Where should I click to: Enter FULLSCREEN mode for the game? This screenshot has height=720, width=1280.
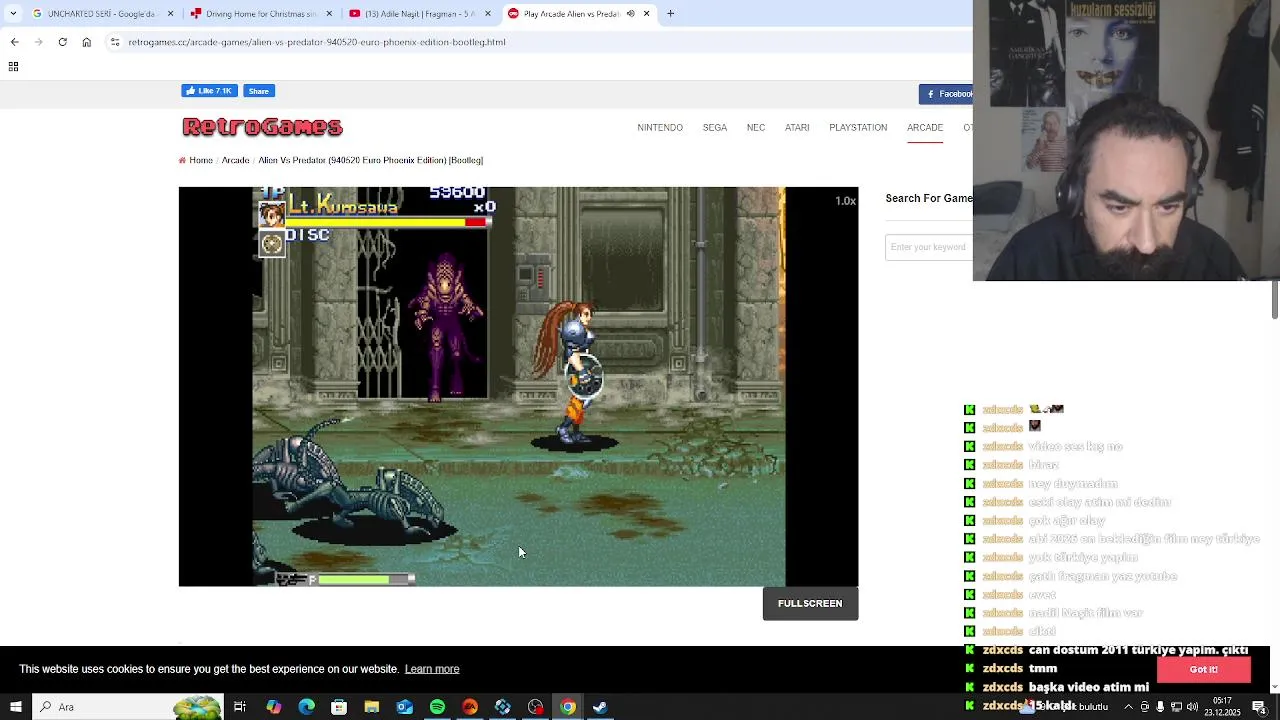point(810,603)
